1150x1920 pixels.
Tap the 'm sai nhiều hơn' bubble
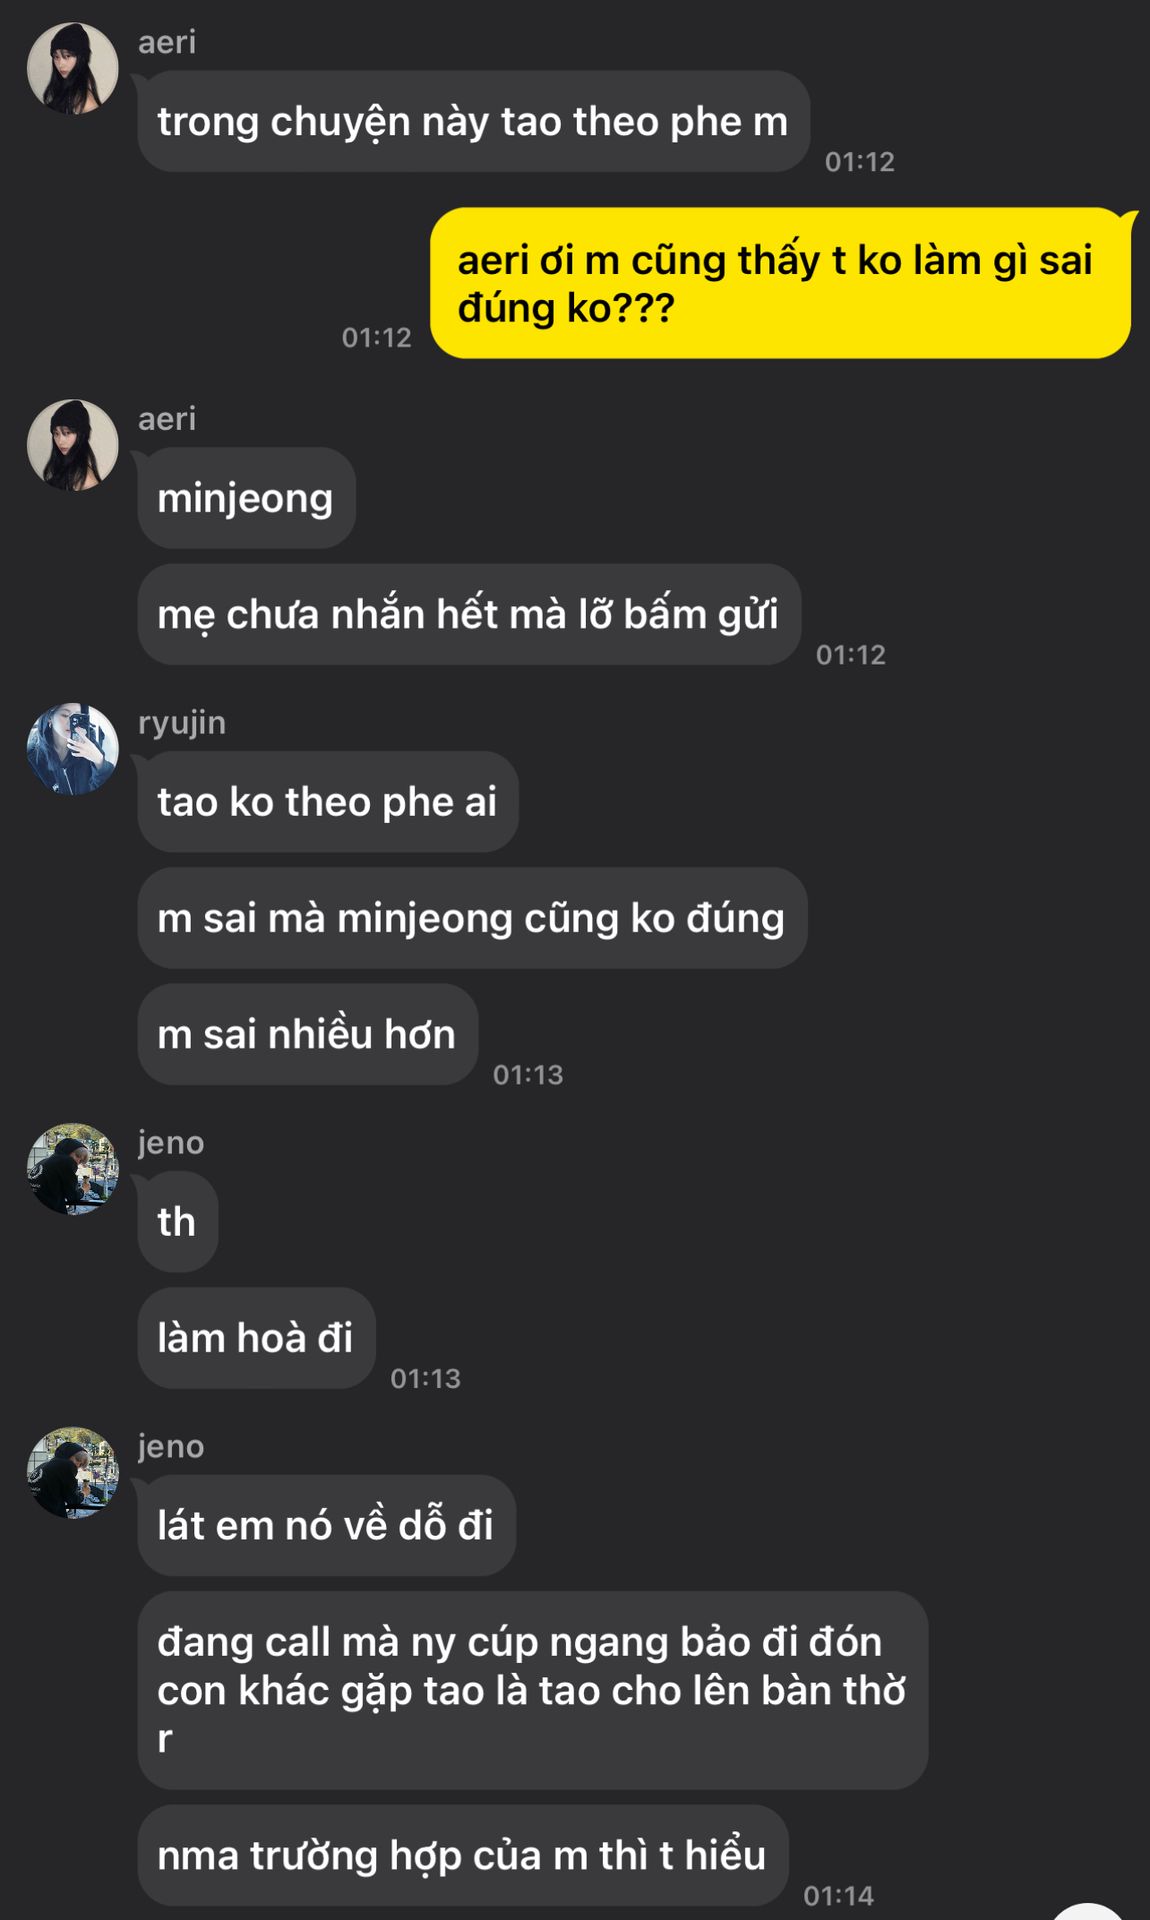pyautogui.click(x=308, y=1034)
